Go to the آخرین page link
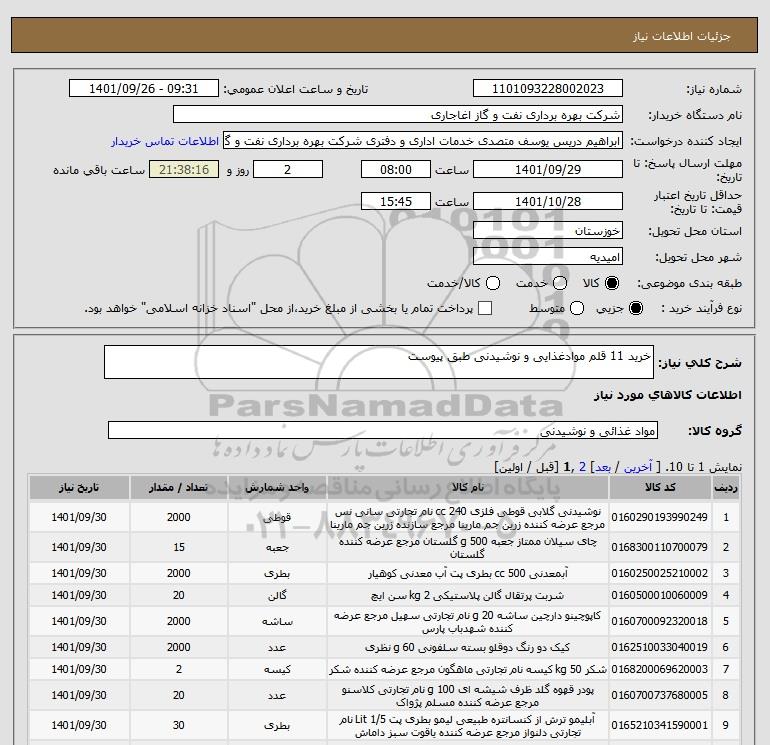 pos(637,467)
